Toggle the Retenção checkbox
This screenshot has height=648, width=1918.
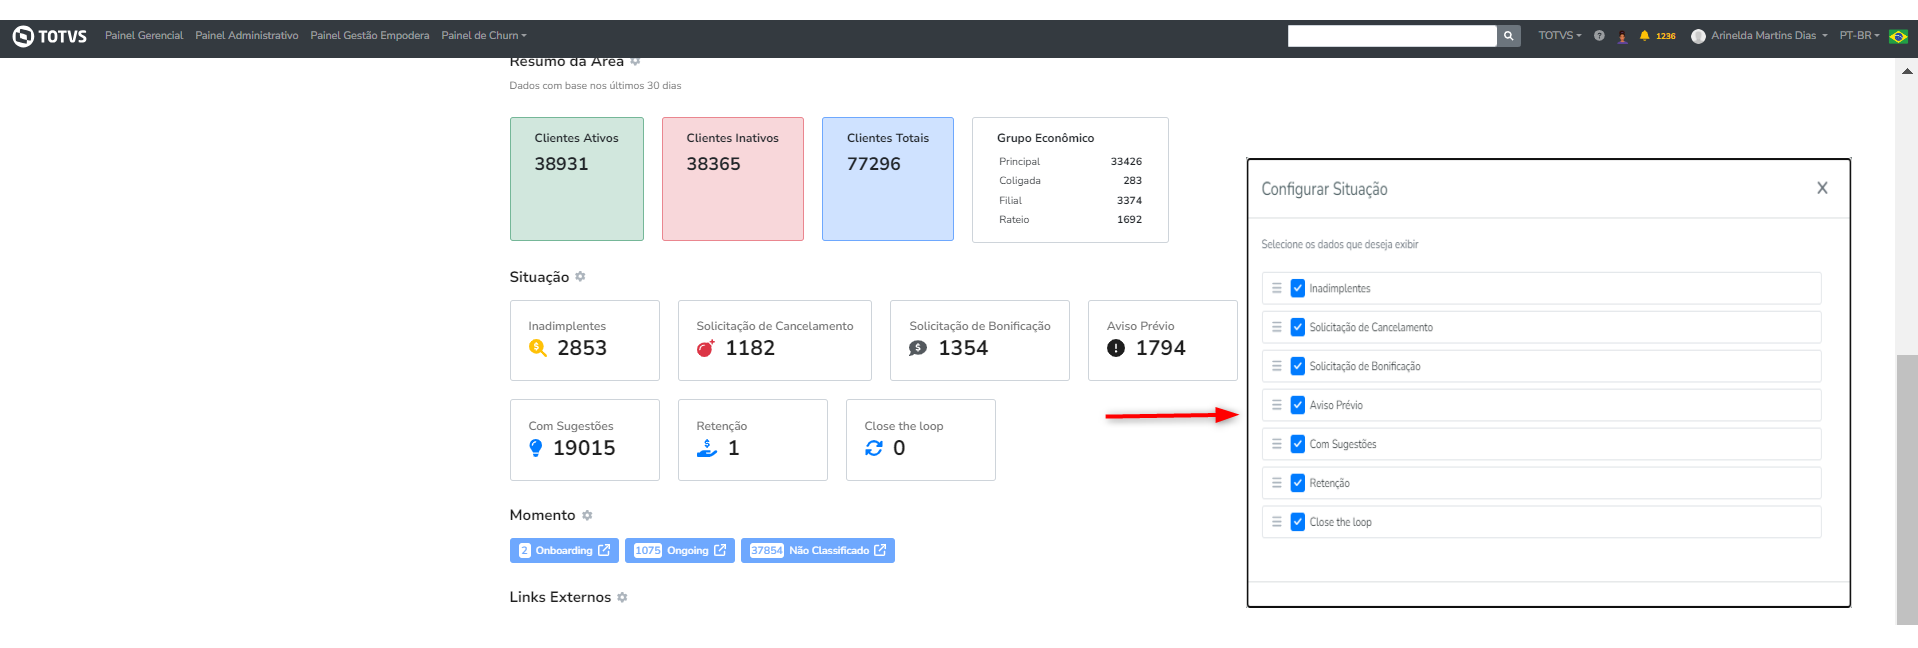pos(1298,483)
